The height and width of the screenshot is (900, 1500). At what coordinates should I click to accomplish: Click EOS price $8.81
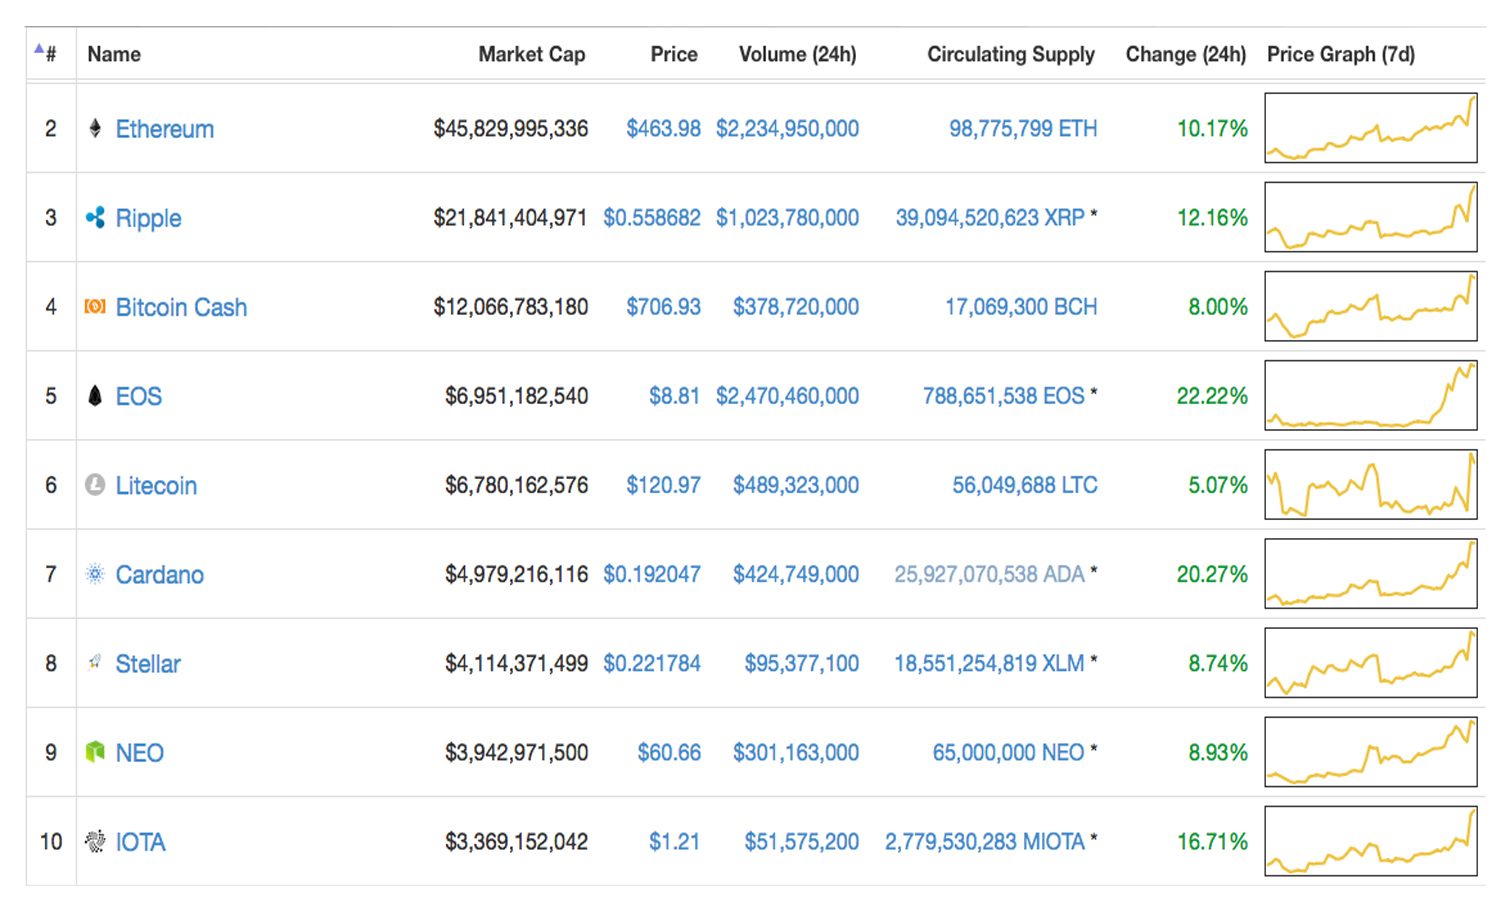point(674,395)
